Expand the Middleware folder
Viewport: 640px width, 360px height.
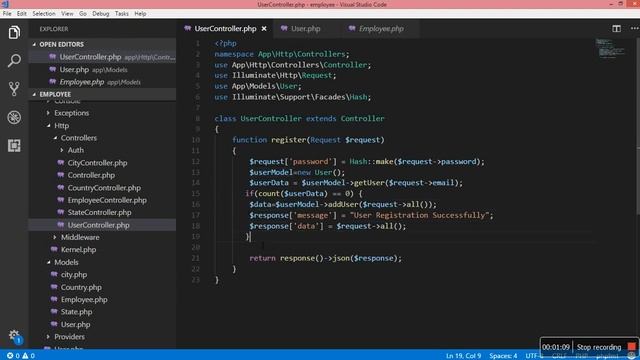pyautogui.click(x=55, y=237)
